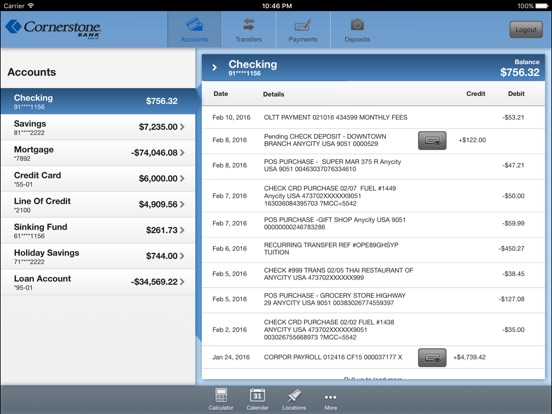Open the Deposits camera icon
The image size is (552, 414).
(357, 25)
